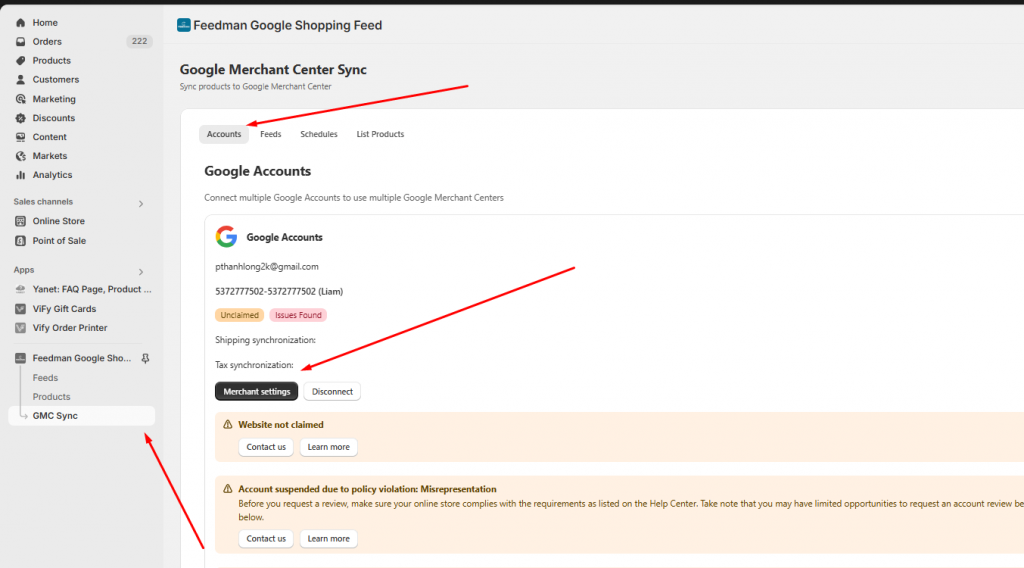Click the Discounts badge icon

point(20,118)
